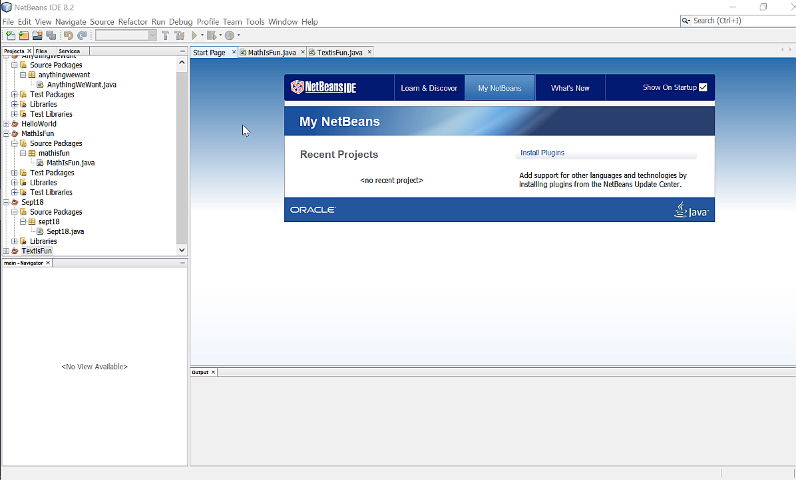Image resolution: width=796 pixels, height=480 pixels.
Task: Switch to the Files tab
Action: pyautogui.click(x=42, y=51)
